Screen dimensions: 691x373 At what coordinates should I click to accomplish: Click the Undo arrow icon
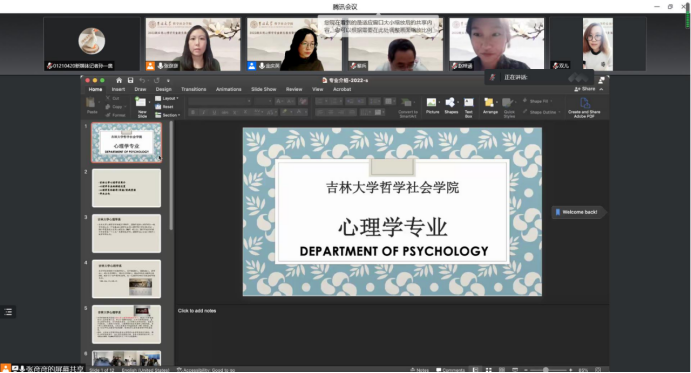[142, 80]
